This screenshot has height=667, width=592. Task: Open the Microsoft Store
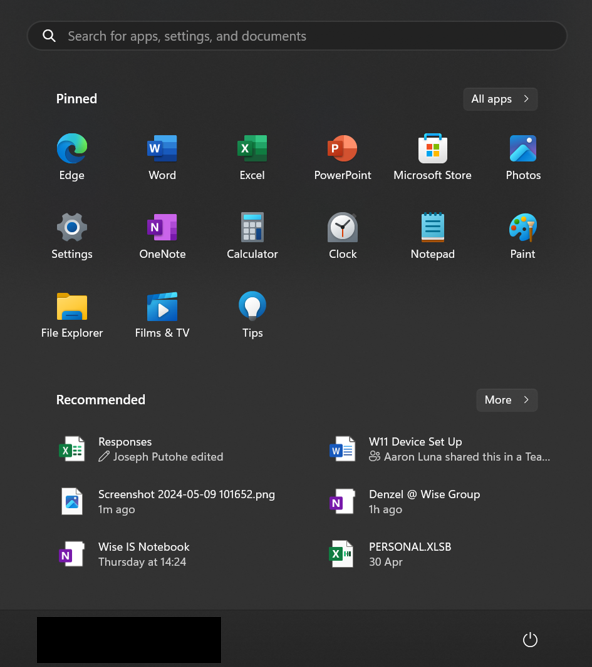coord(433,156)
